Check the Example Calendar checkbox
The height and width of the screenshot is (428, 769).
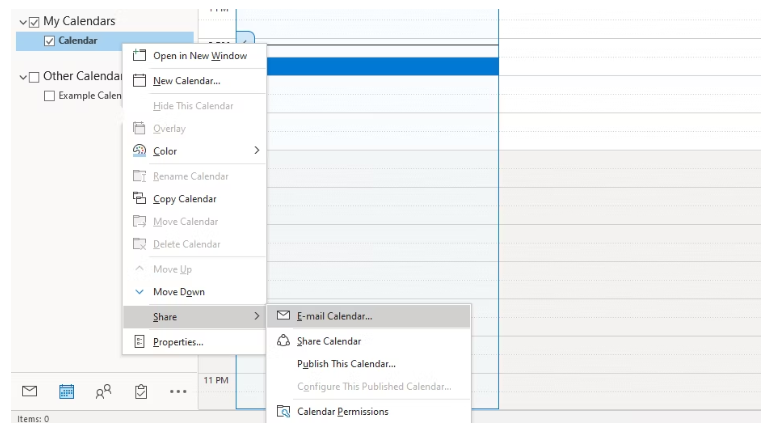[x=49, y=96]
